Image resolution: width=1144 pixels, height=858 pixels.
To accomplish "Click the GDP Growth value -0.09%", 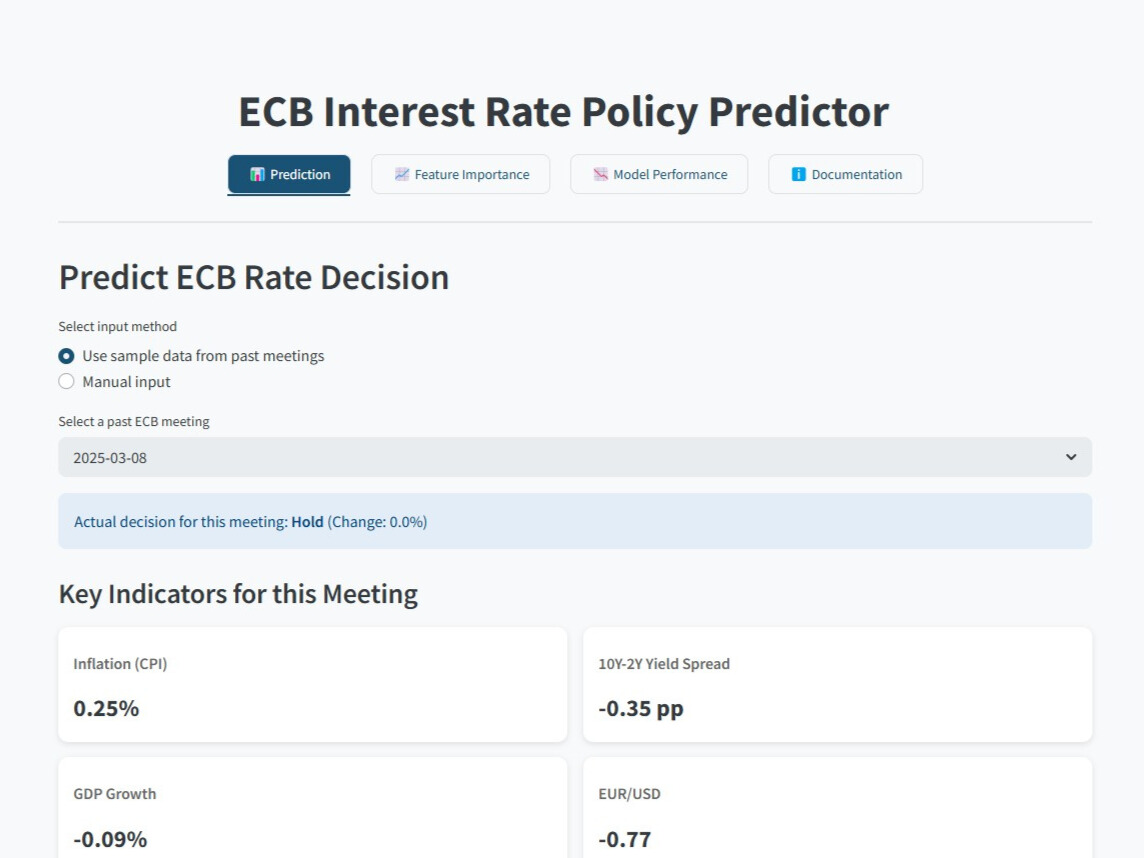I will (109, 839).
